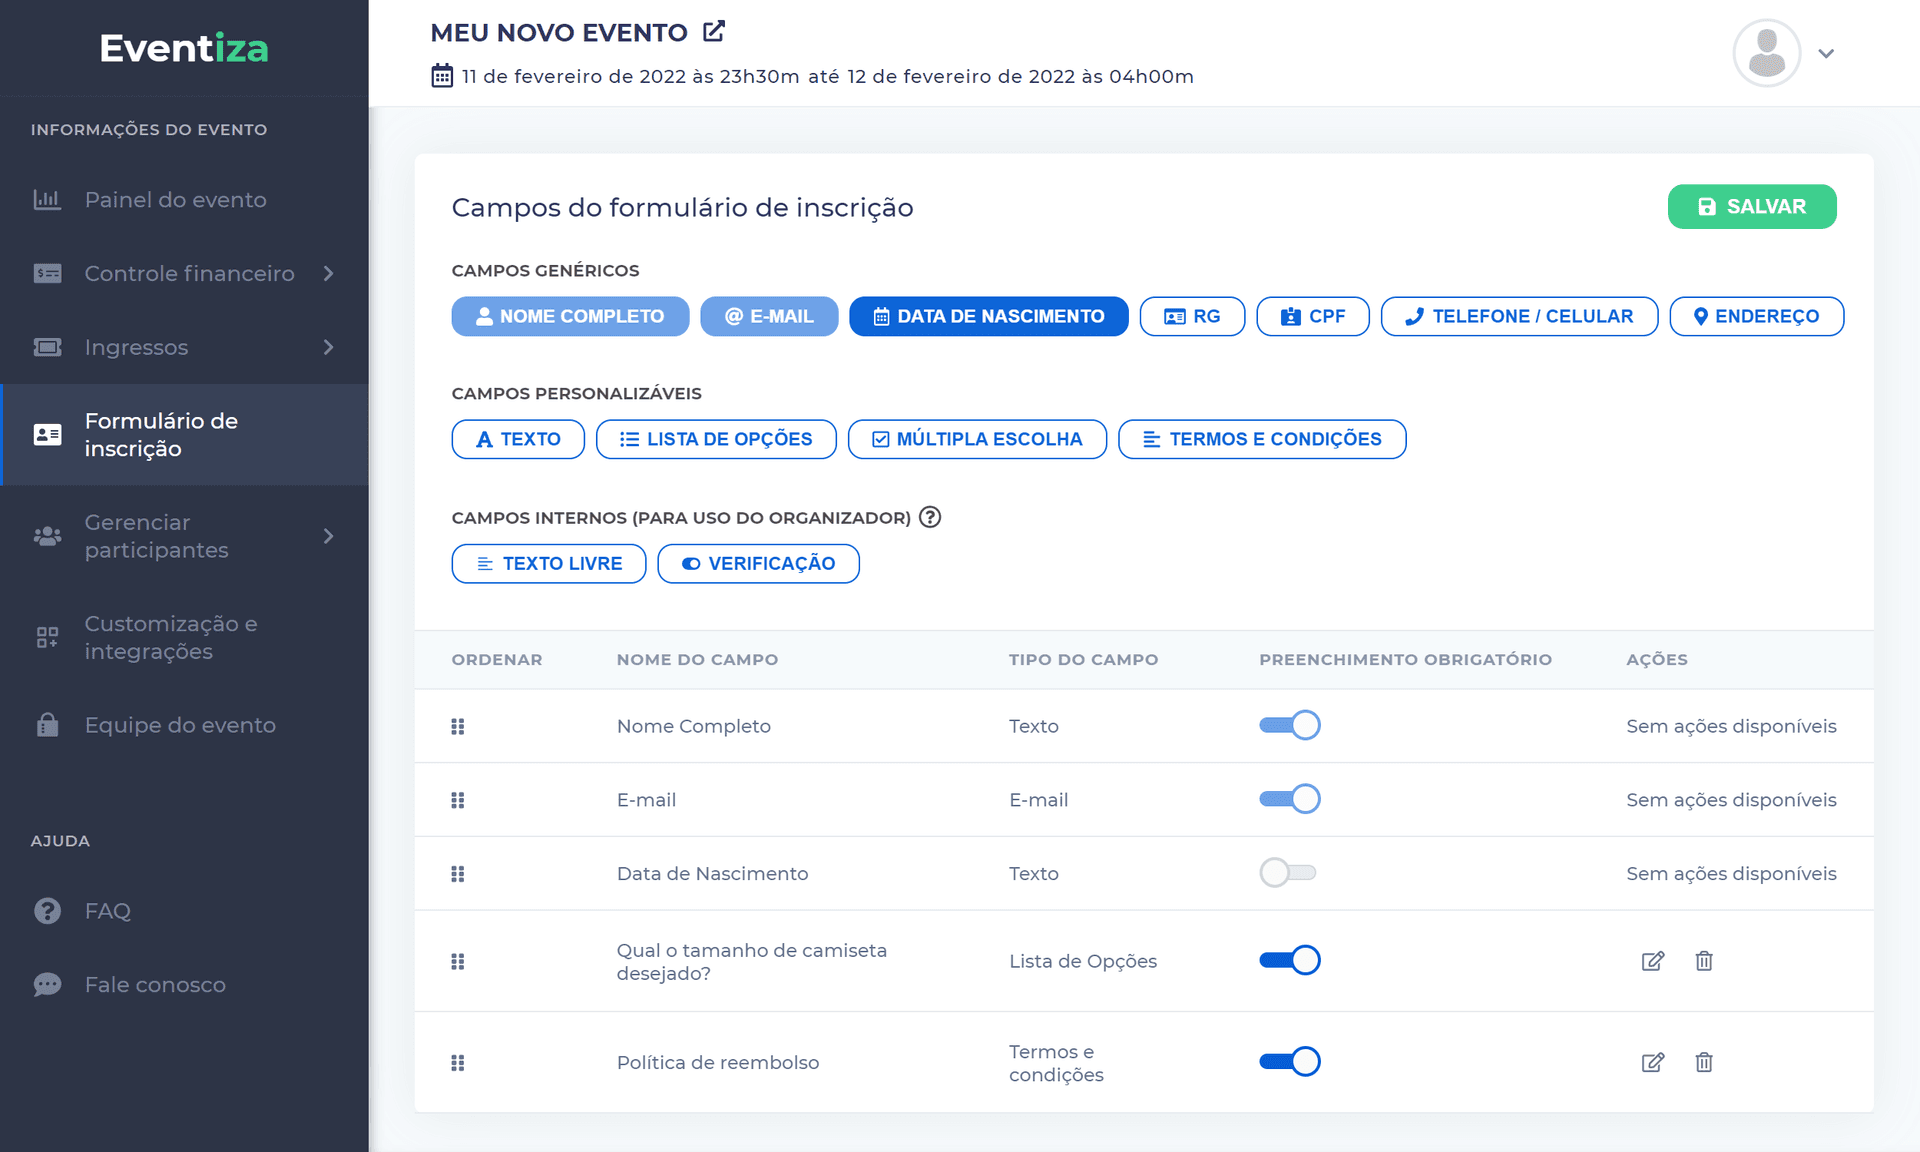The height and width of the screenshot is (1152, 1920).
Task: Go to Equipe do evento section
Action: (180, 725)
